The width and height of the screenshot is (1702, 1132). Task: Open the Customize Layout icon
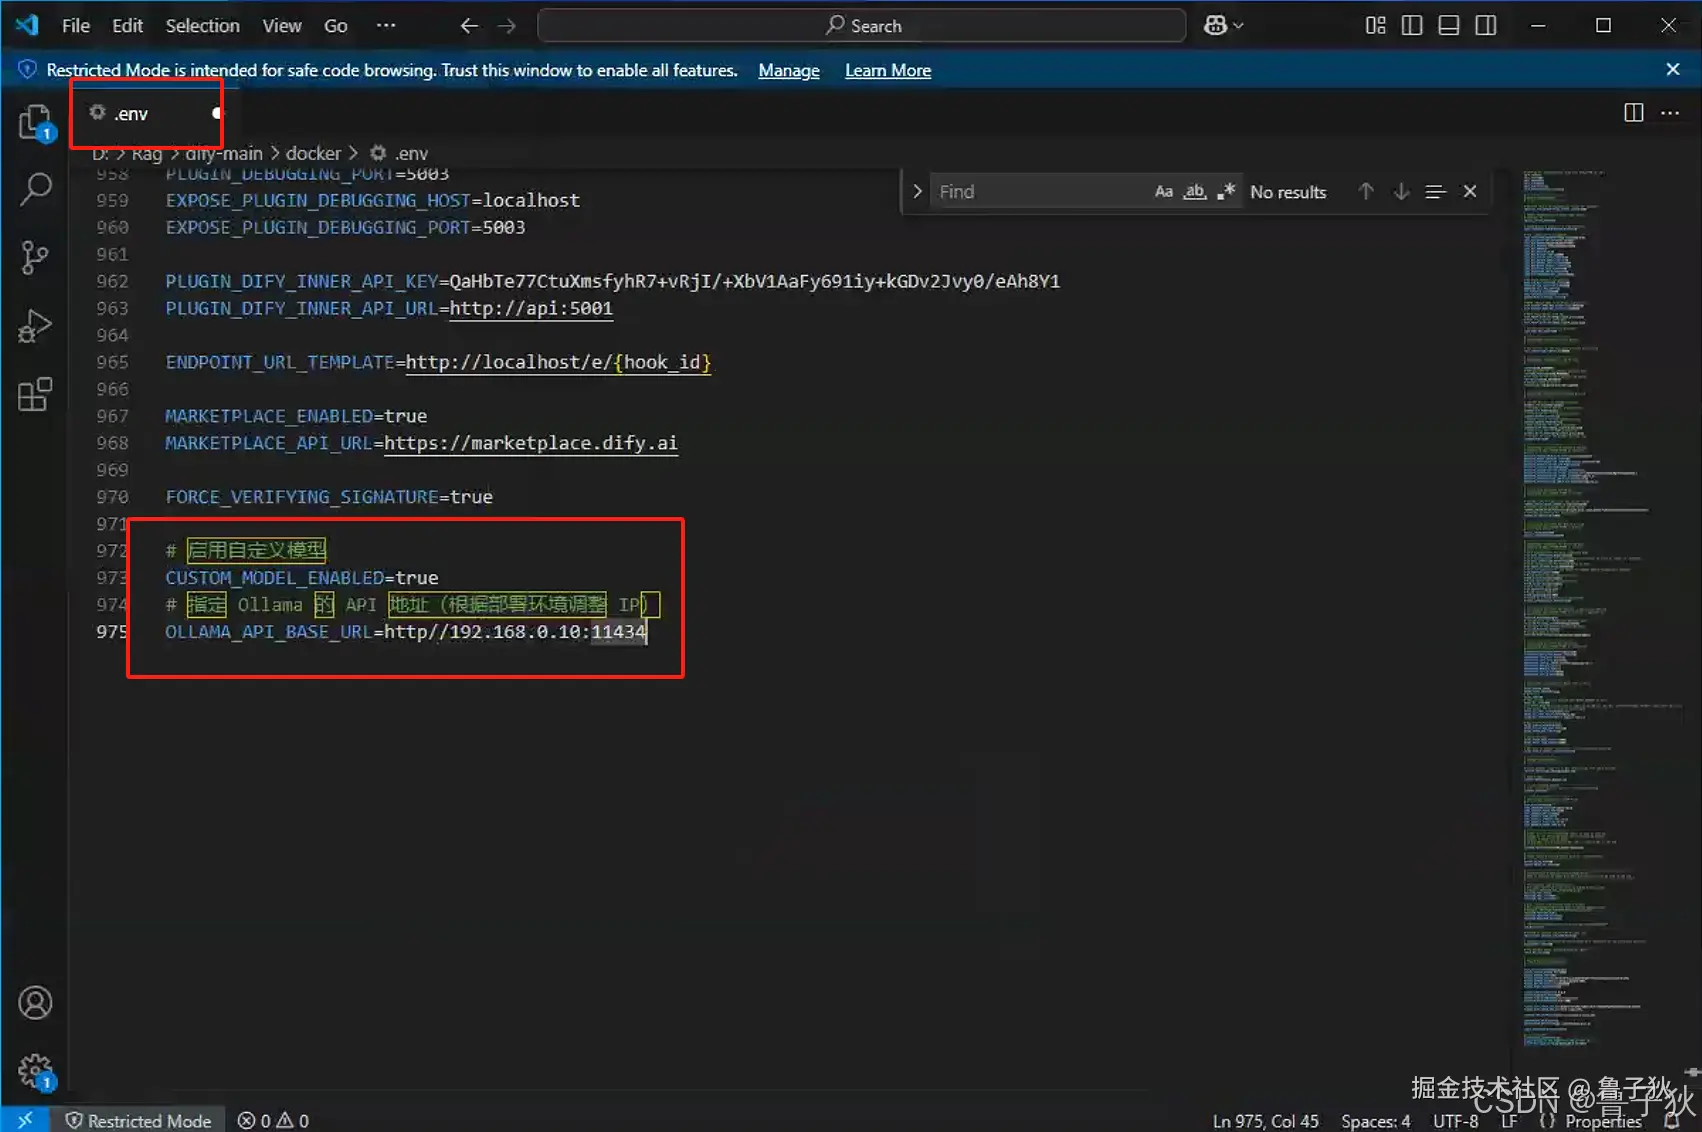pos(1376,26)
